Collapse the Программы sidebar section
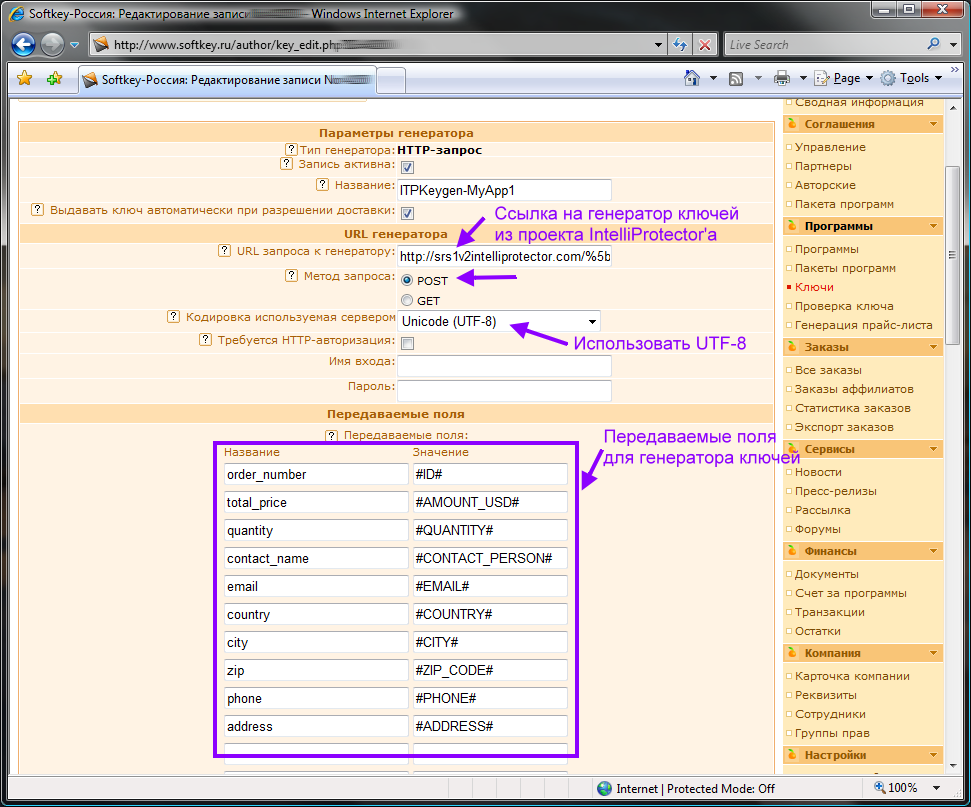This screenshot has height=807, width=971. pos(933,226)
